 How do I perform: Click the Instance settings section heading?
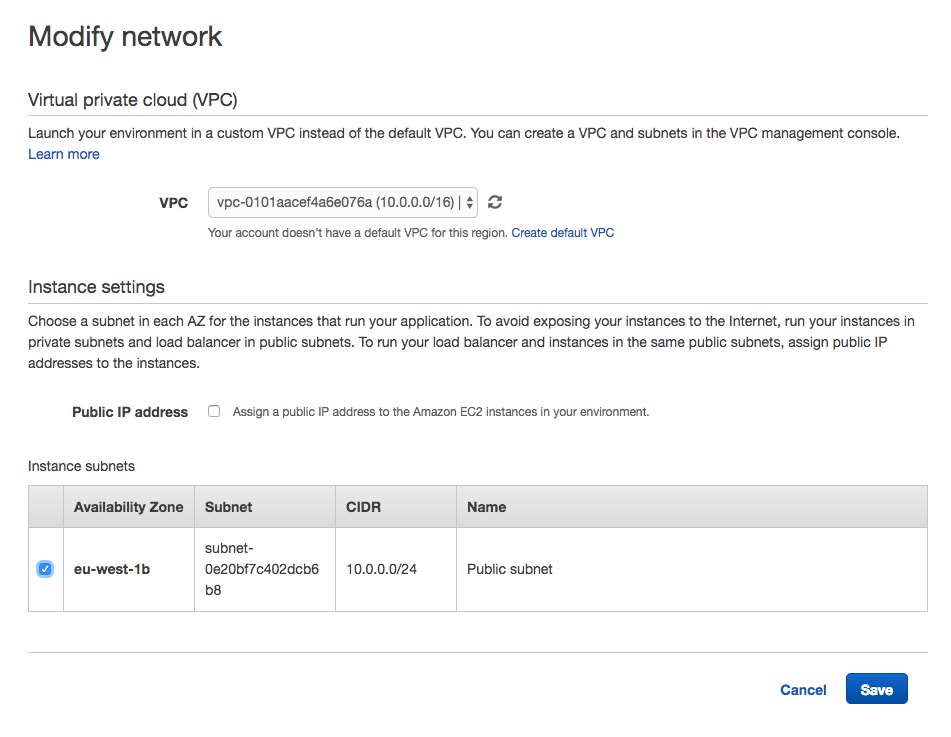(x=96, y=287)
